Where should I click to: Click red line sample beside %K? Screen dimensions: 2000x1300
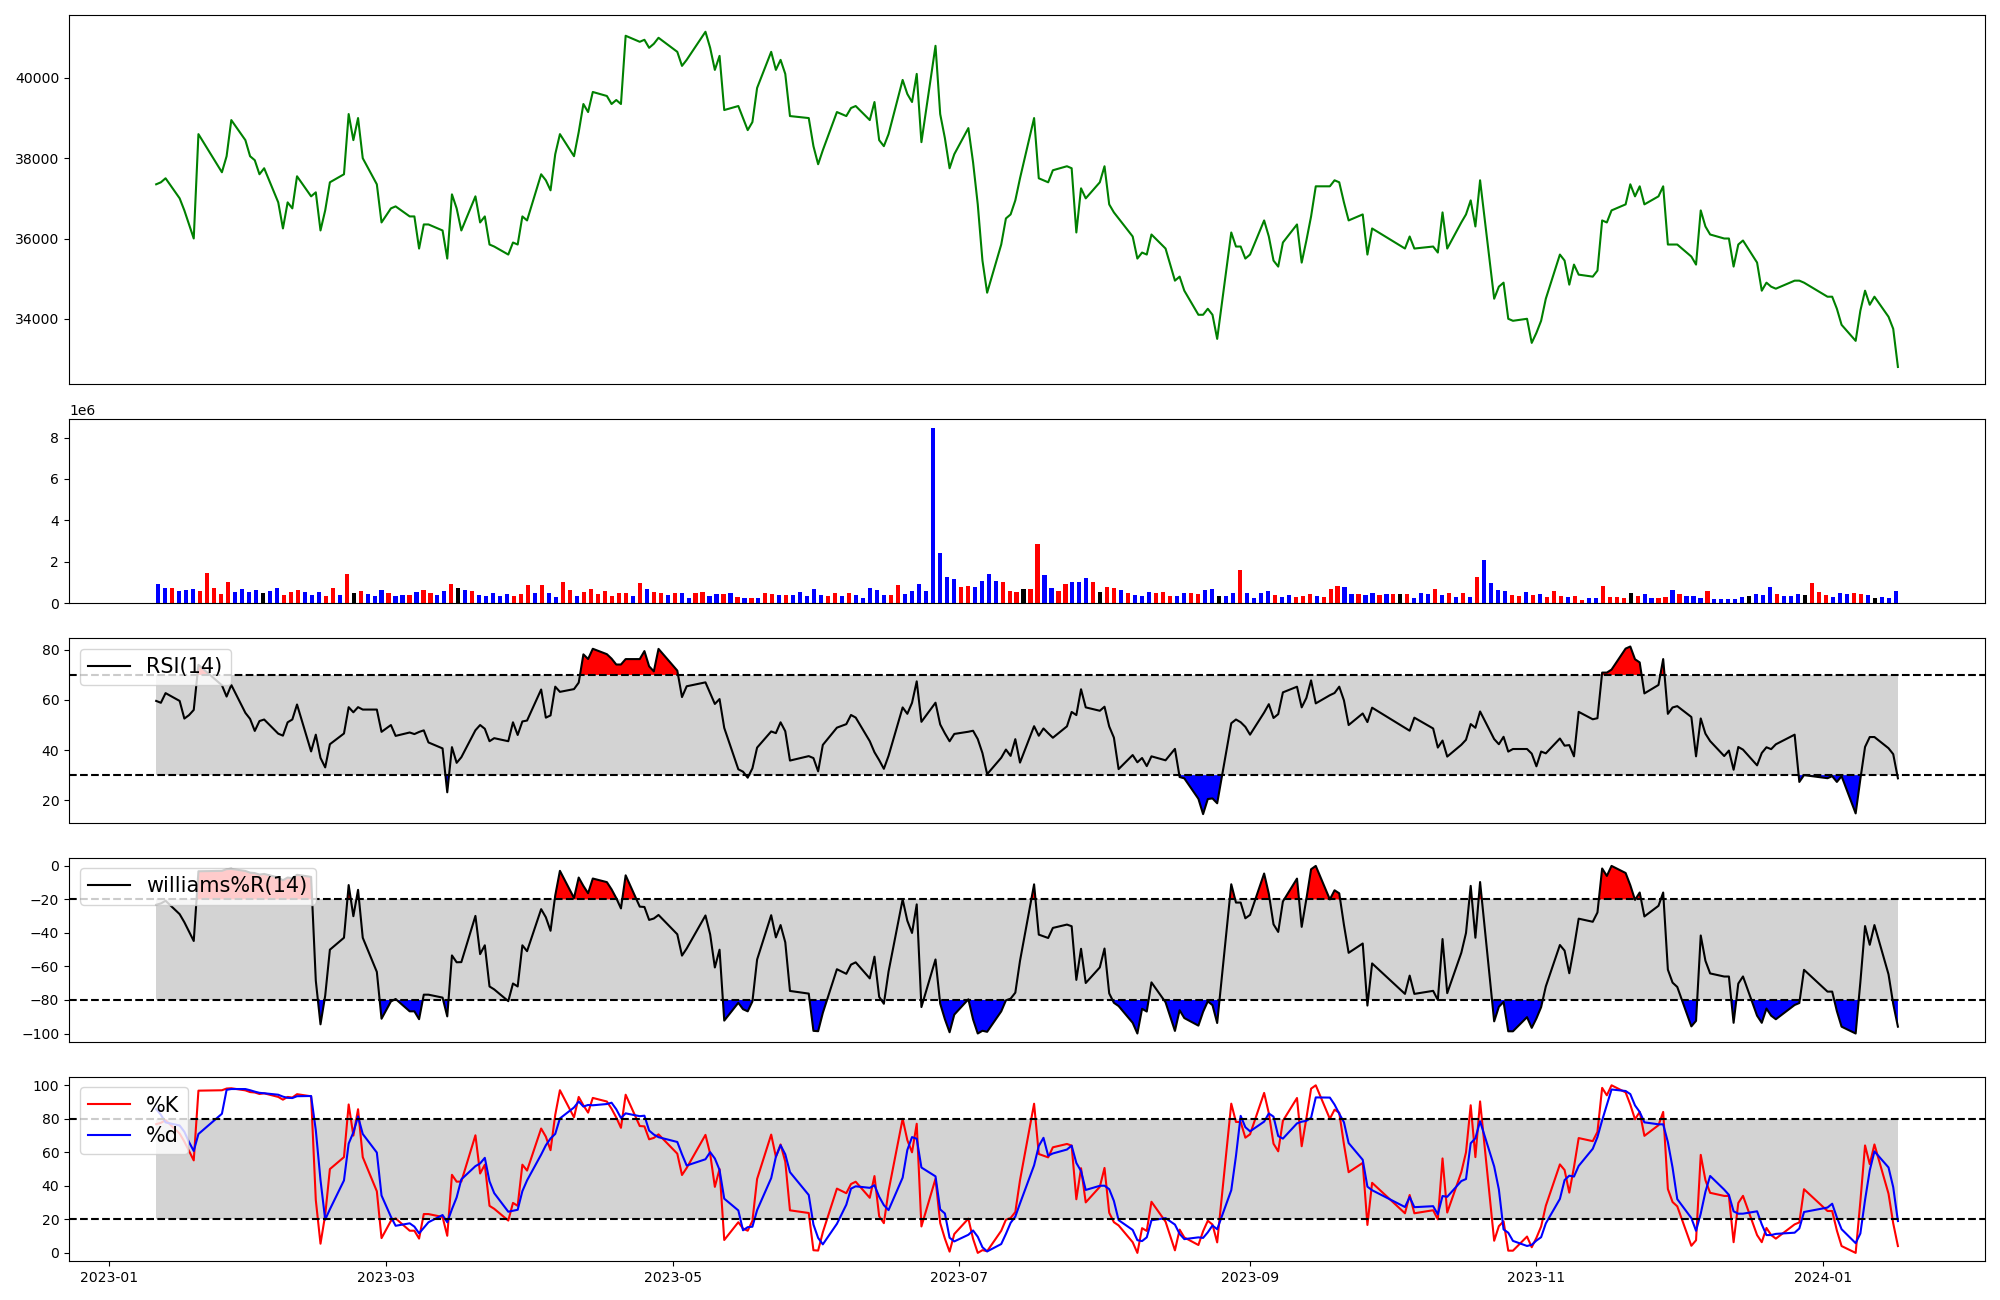coord(110,1104)
